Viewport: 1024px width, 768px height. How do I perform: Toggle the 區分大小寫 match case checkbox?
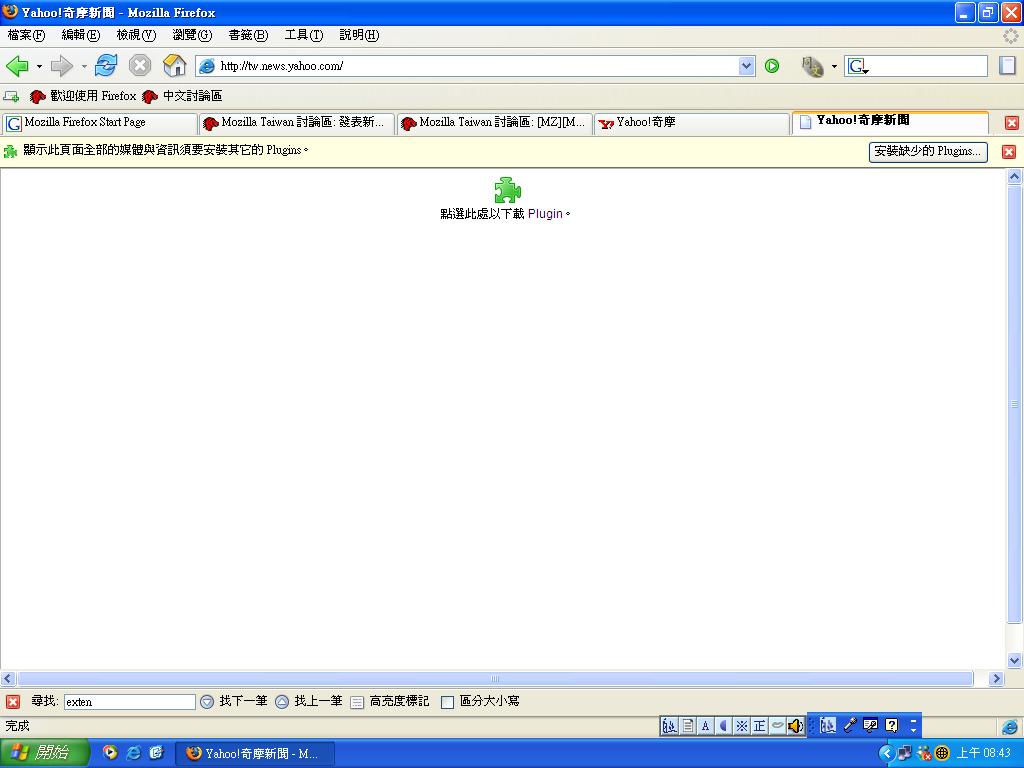pyautogui.click(x=448, y=702)
